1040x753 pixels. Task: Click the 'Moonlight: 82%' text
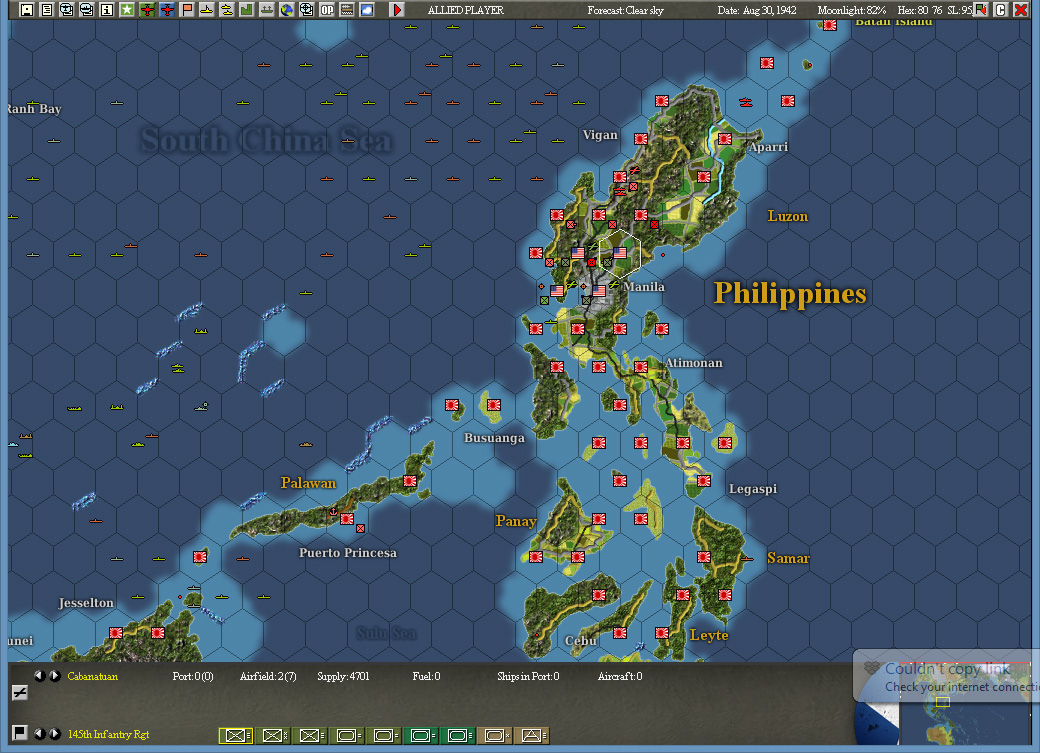852,10
